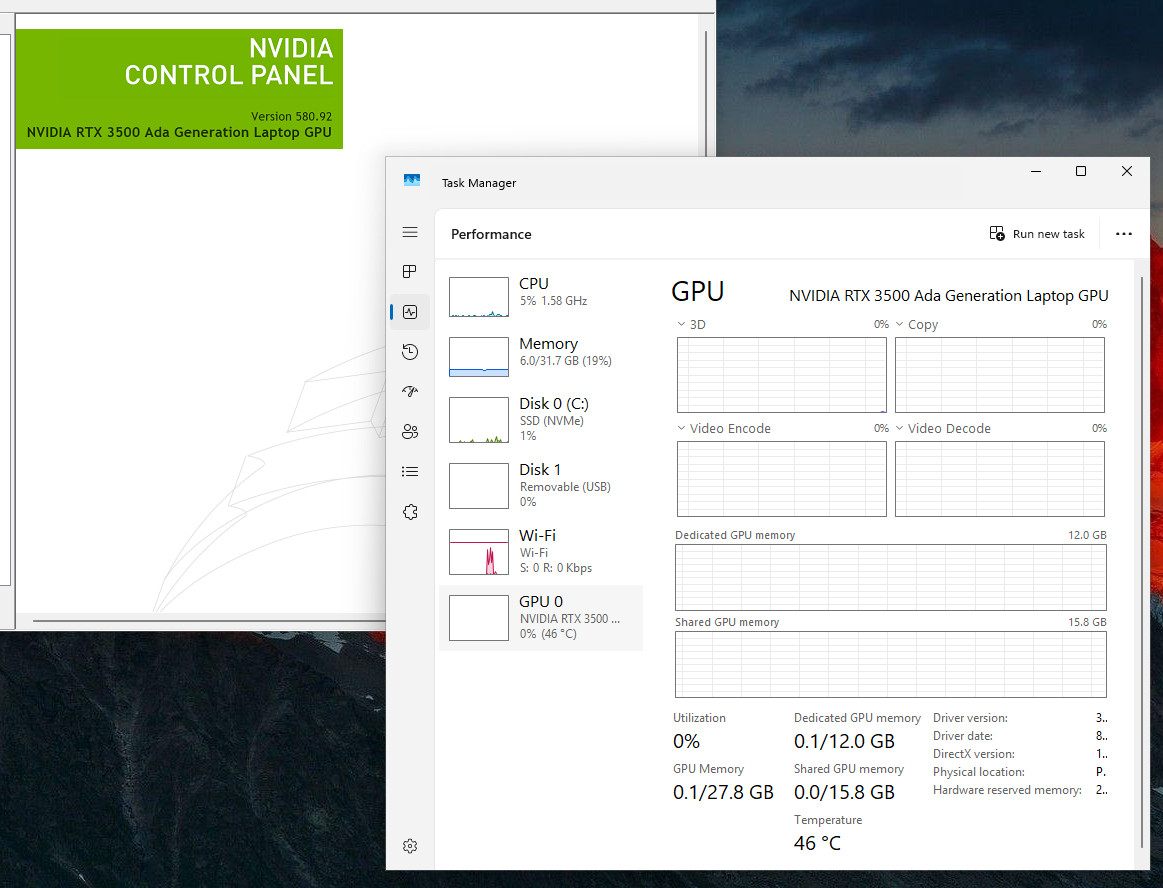
Task: Click the NVIDIA Control Panel green banner
Action: click(x=179, y=89)
